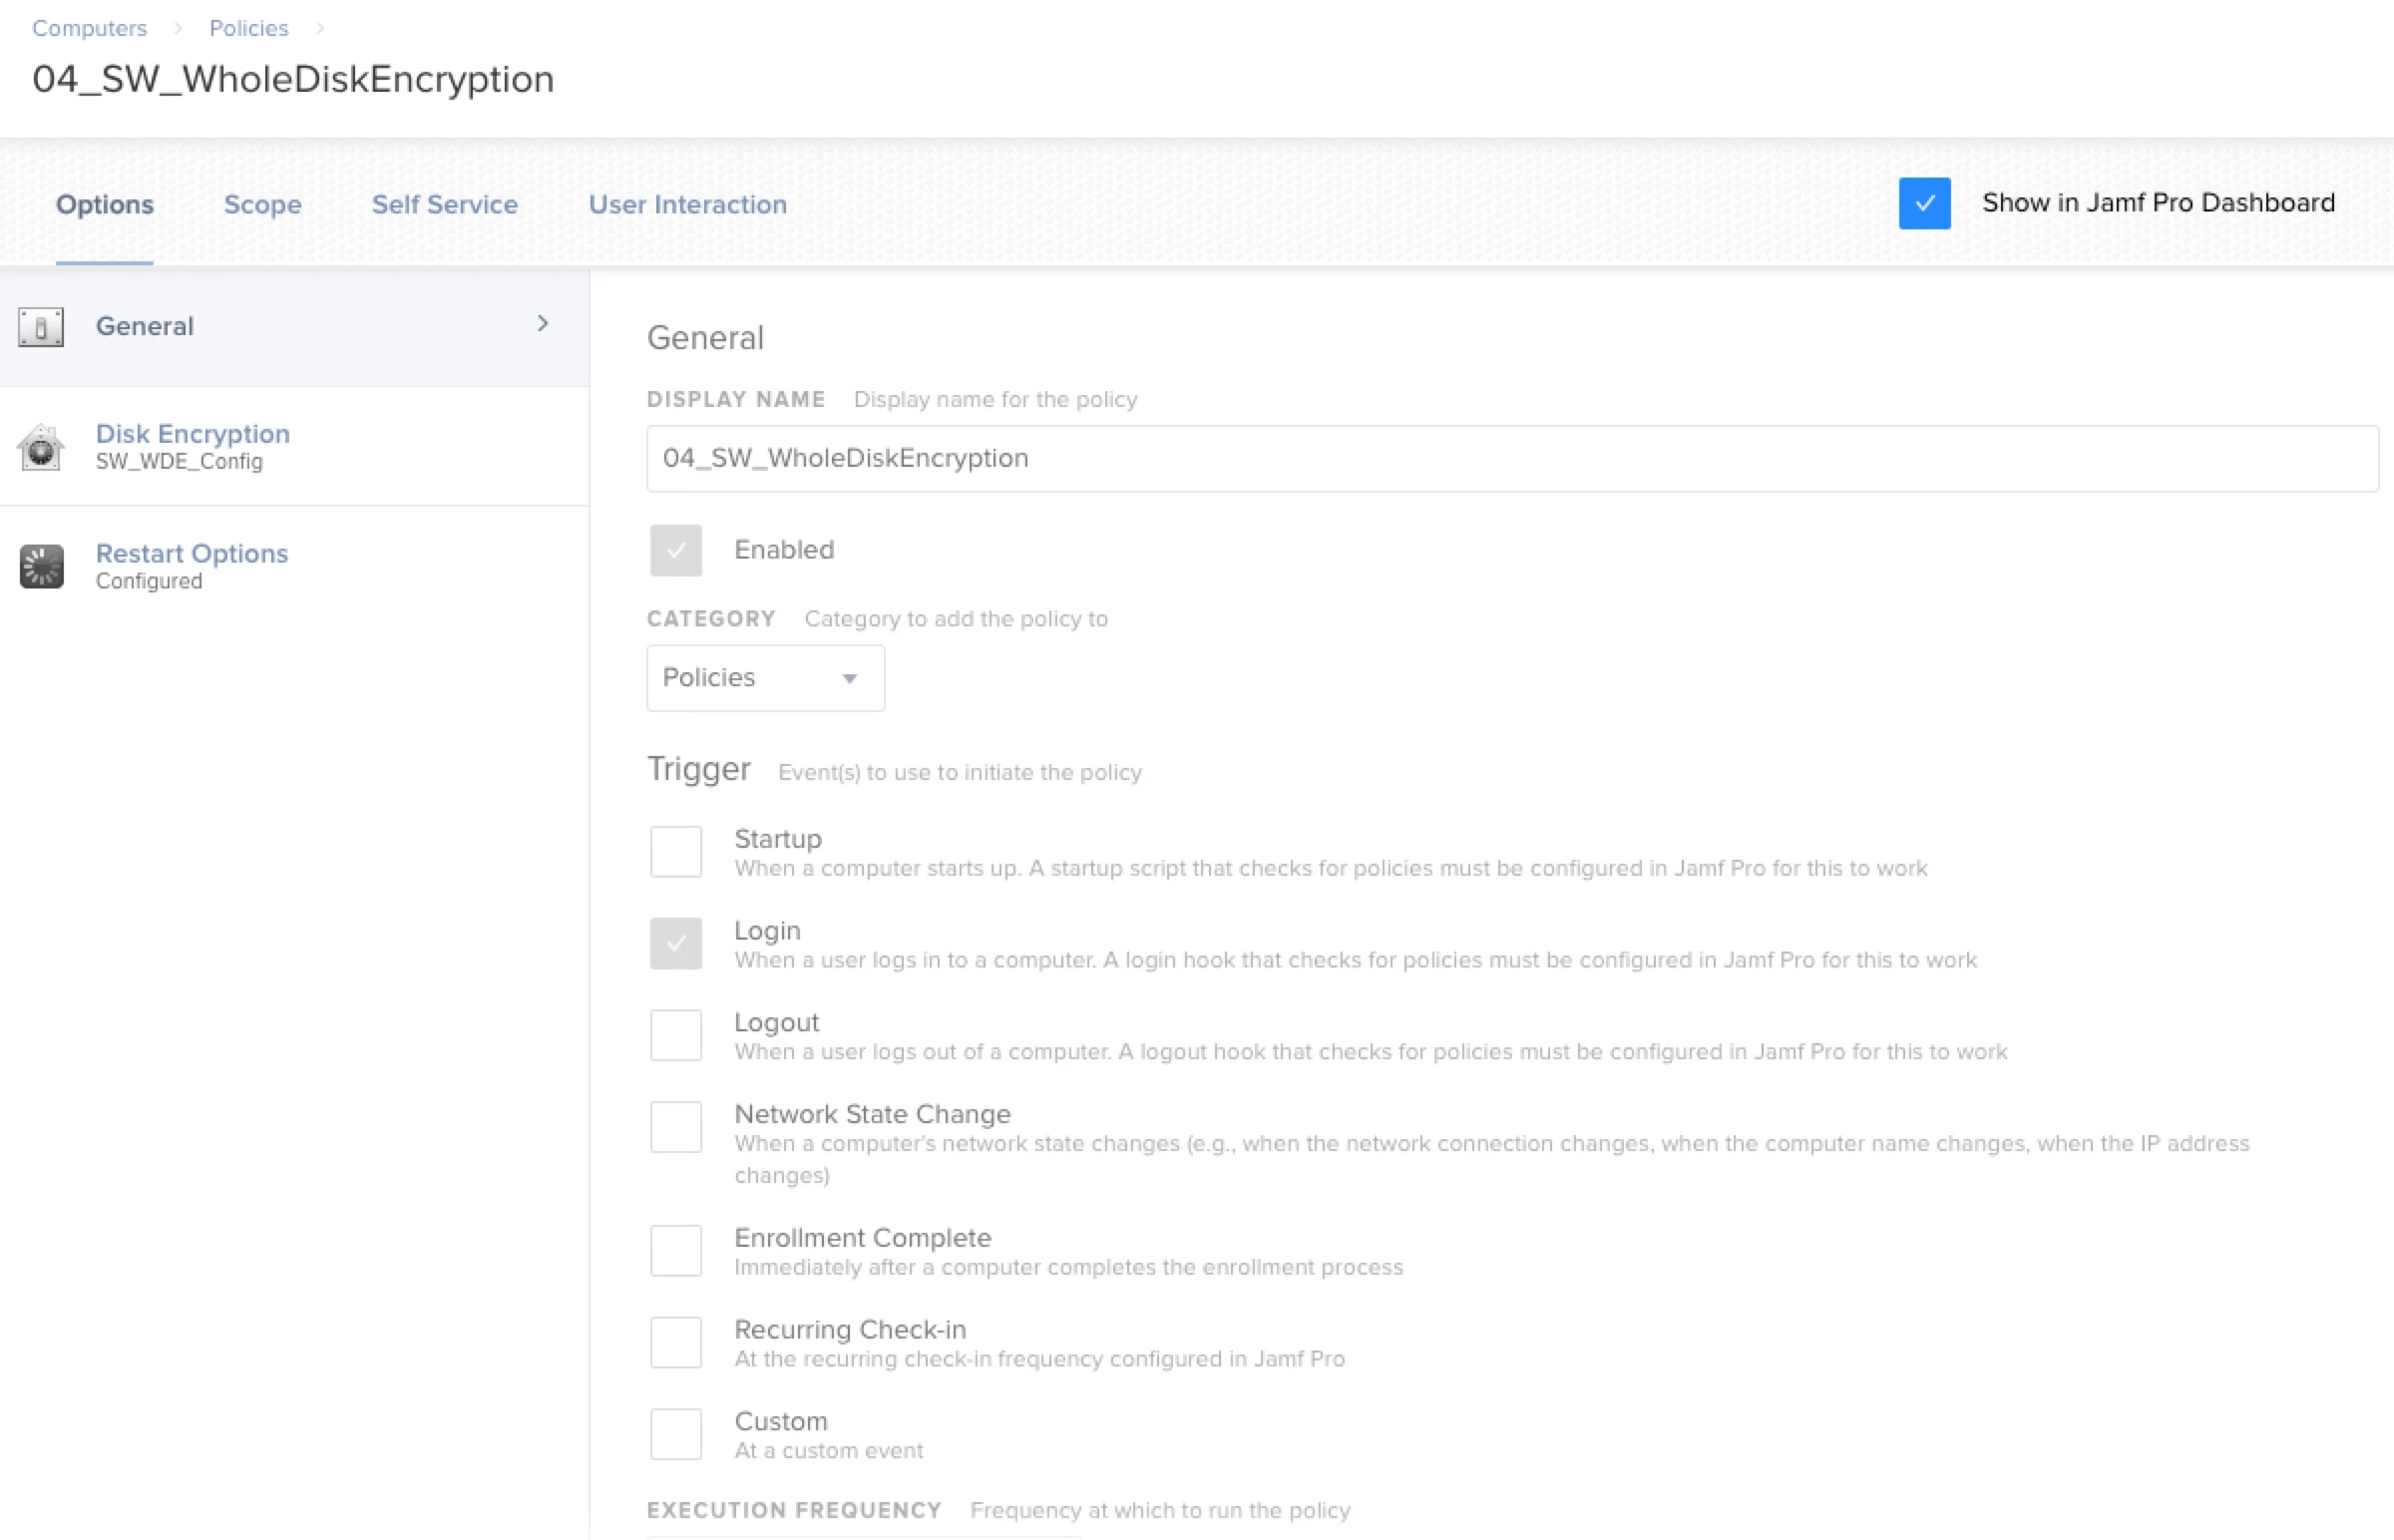Click the Computers breadcrumb link
Screen dimensions: 2394x1540
(x=89, y=28)
